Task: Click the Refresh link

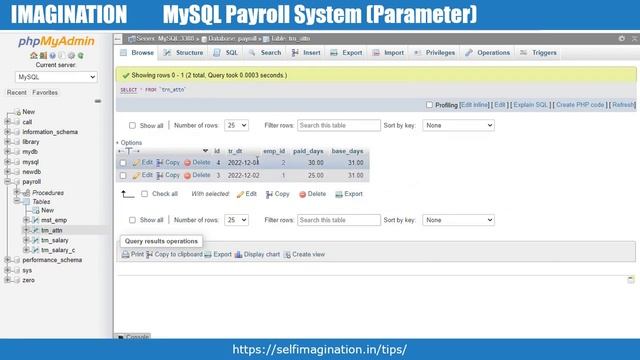Action: tap(623, 105)
